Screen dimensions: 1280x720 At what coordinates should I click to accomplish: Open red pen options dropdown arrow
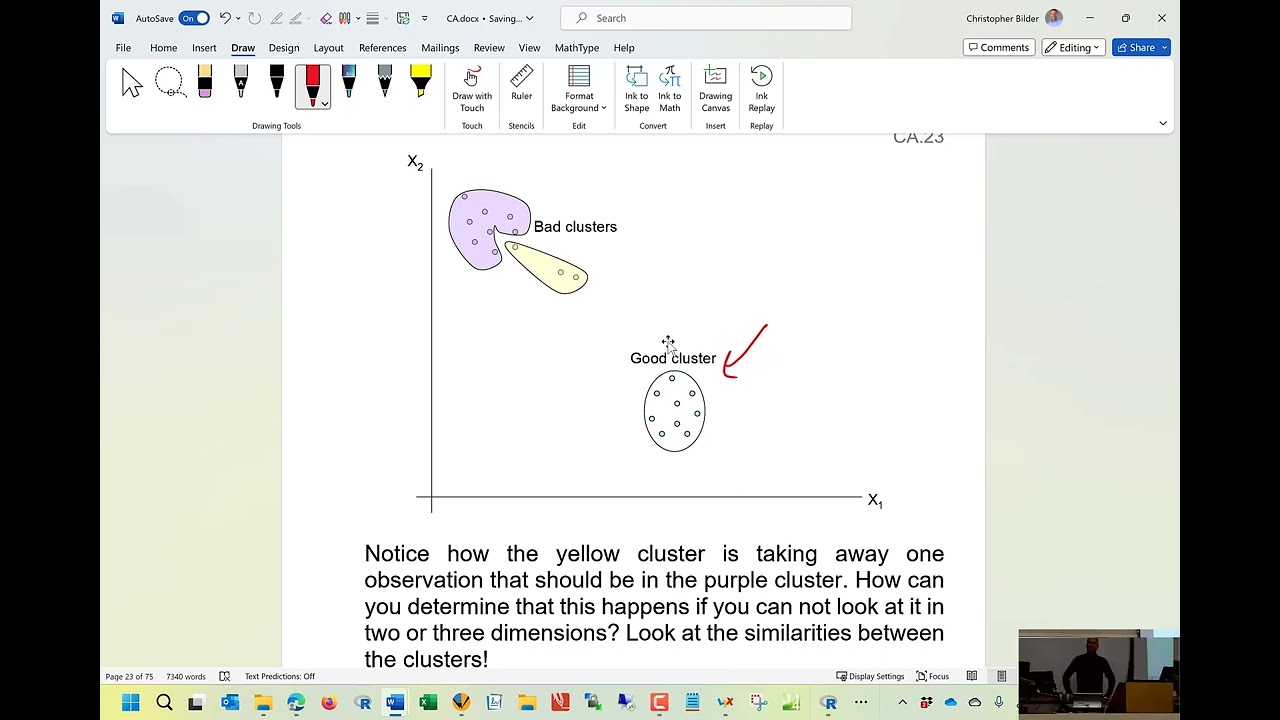tap(324, 103)
